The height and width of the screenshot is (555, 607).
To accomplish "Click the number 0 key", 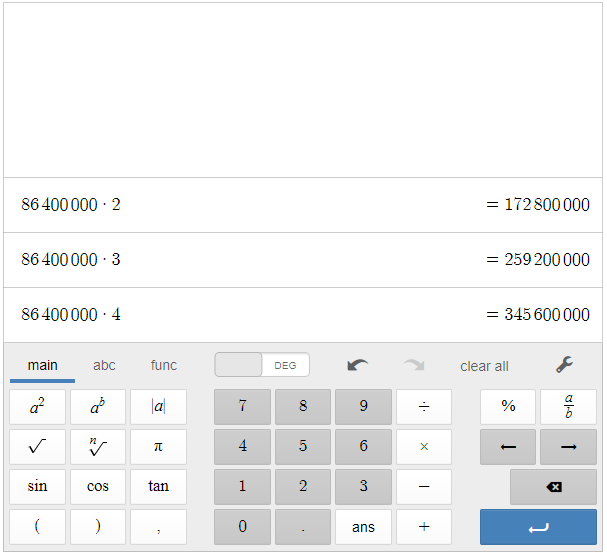I will pos(242,527).
